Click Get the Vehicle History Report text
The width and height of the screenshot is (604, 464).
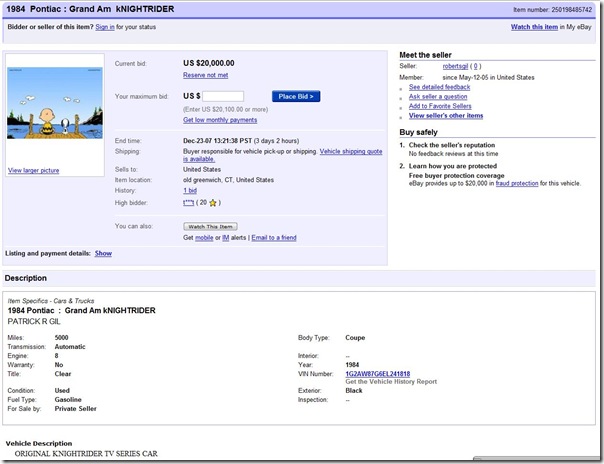click(391, 382)
